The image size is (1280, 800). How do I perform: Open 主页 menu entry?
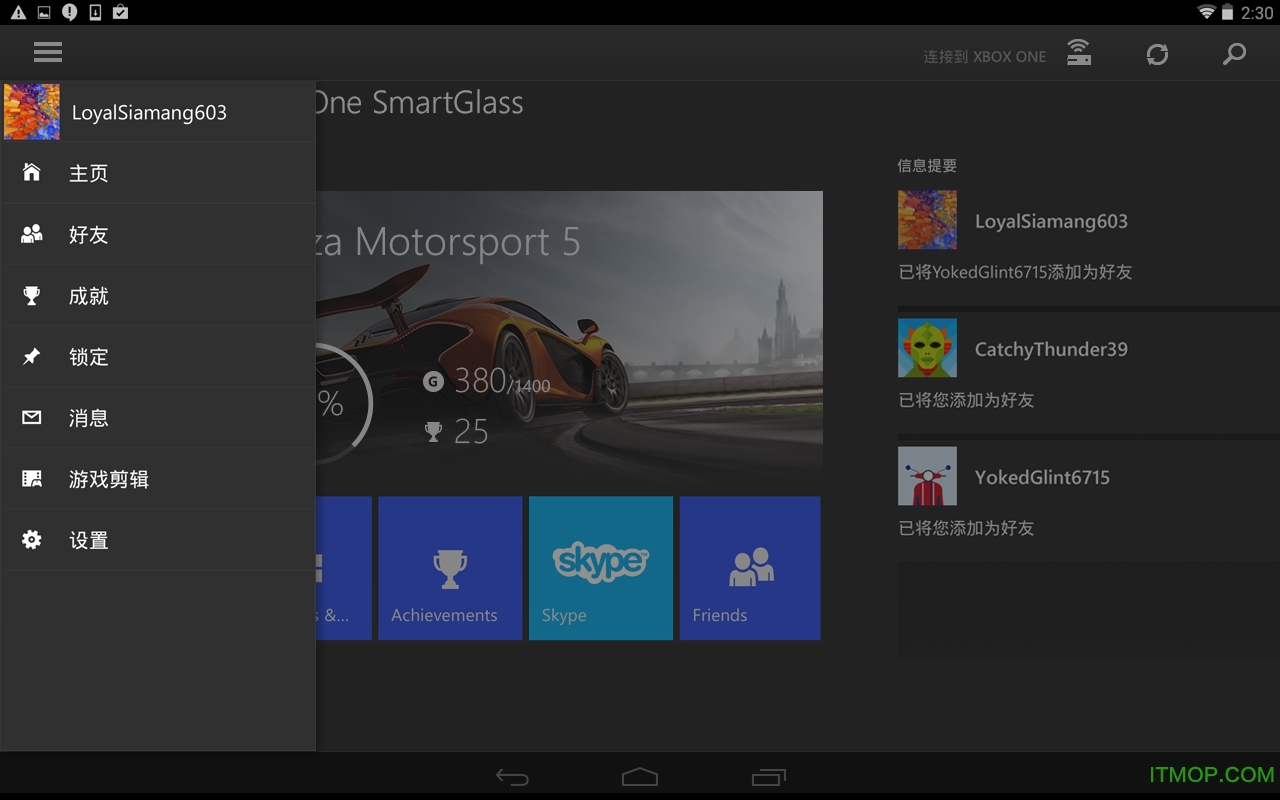pos(158,173)
